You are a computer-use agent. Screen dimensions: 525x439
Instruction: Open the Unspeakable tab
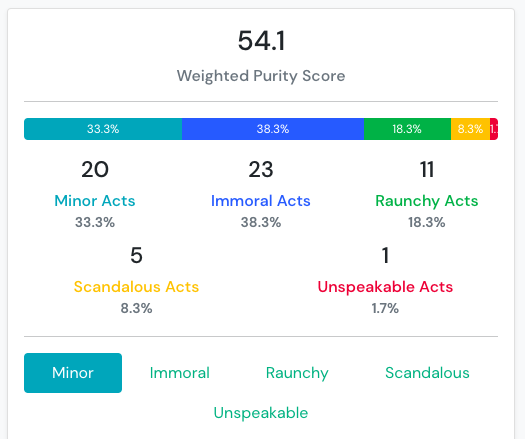(261, 413)
